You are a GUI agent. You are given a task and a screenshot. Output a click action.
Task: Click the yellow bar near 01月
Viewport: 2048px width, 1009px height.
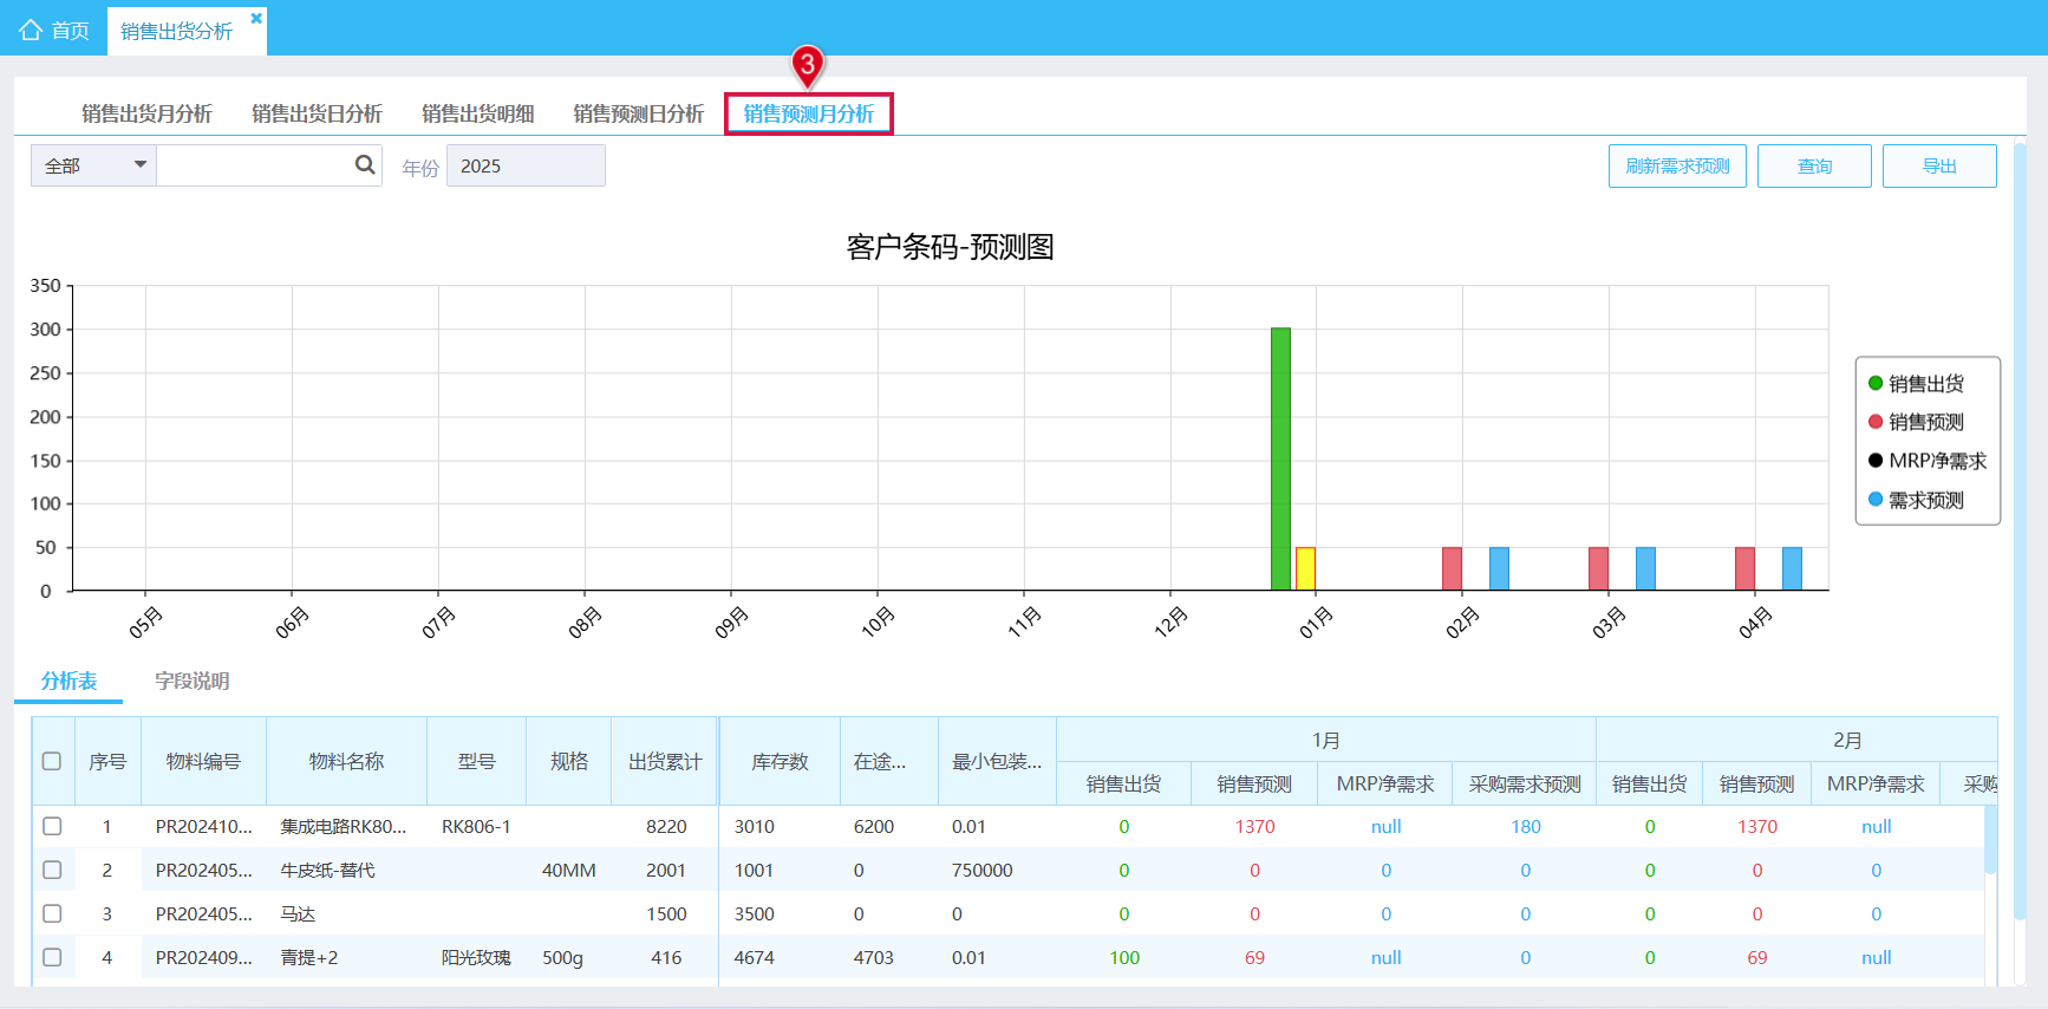(x=1305, y=569)
